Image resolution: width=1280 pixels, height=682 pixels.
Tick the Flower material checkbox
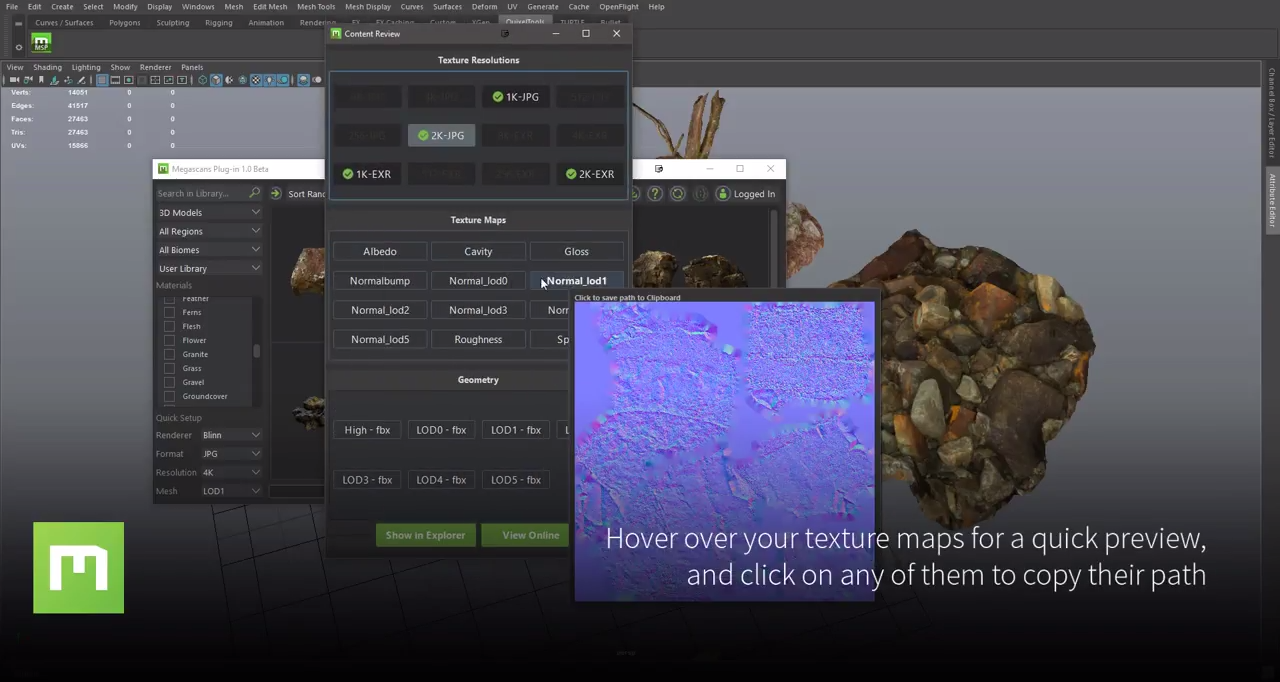pyautogui.click(x=169, y=340)
